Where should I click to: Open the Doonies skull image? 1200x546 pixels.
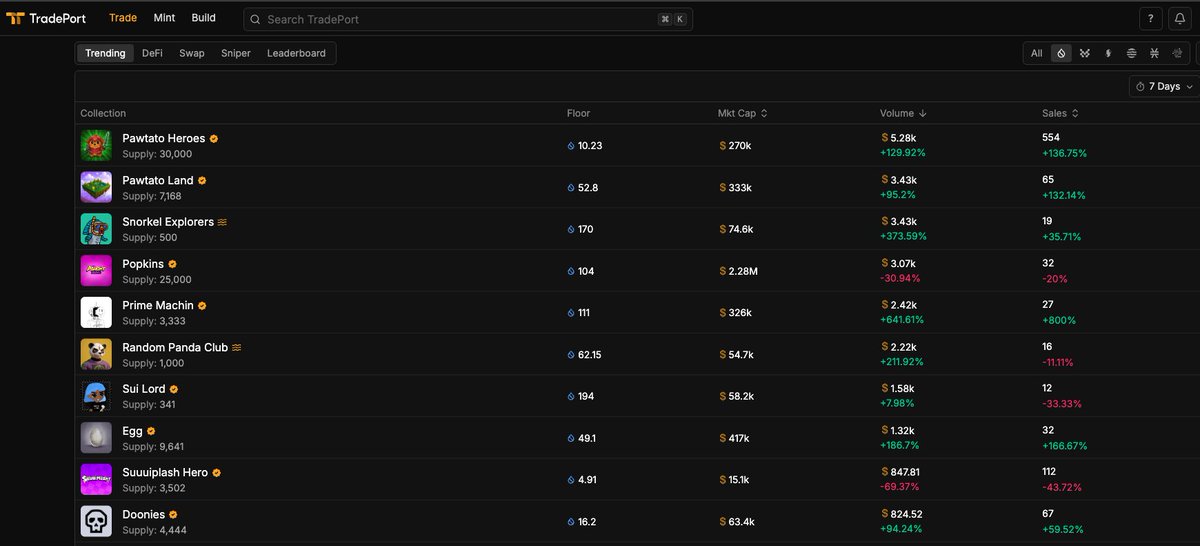click(96, 522)
